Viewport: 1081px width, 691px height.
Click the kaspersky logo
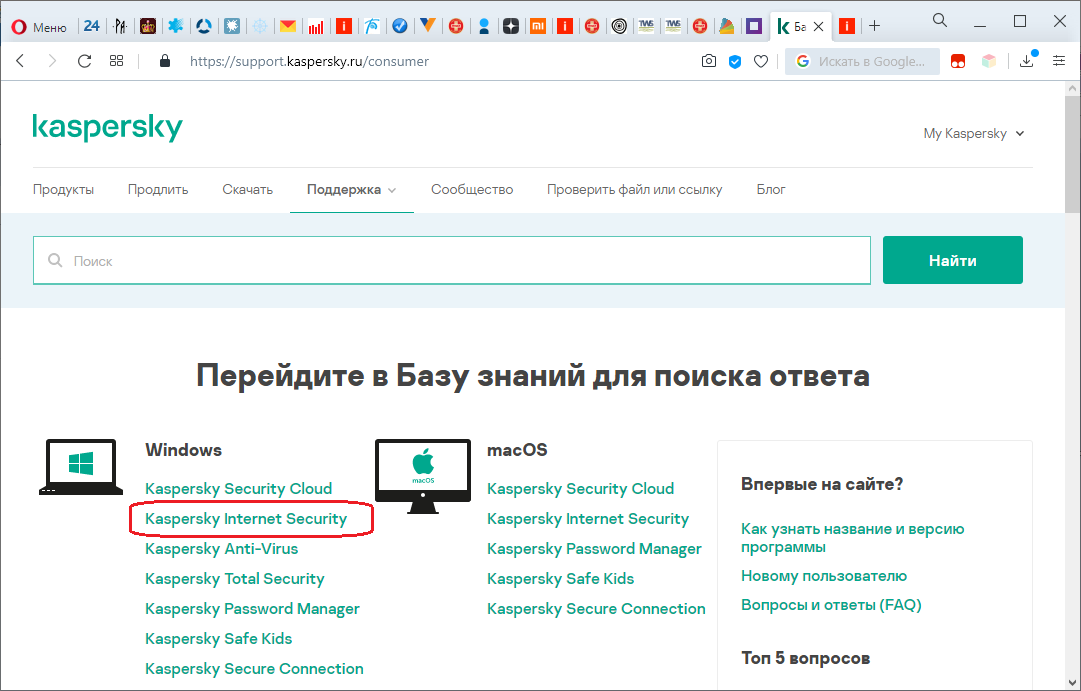point(108,127)
